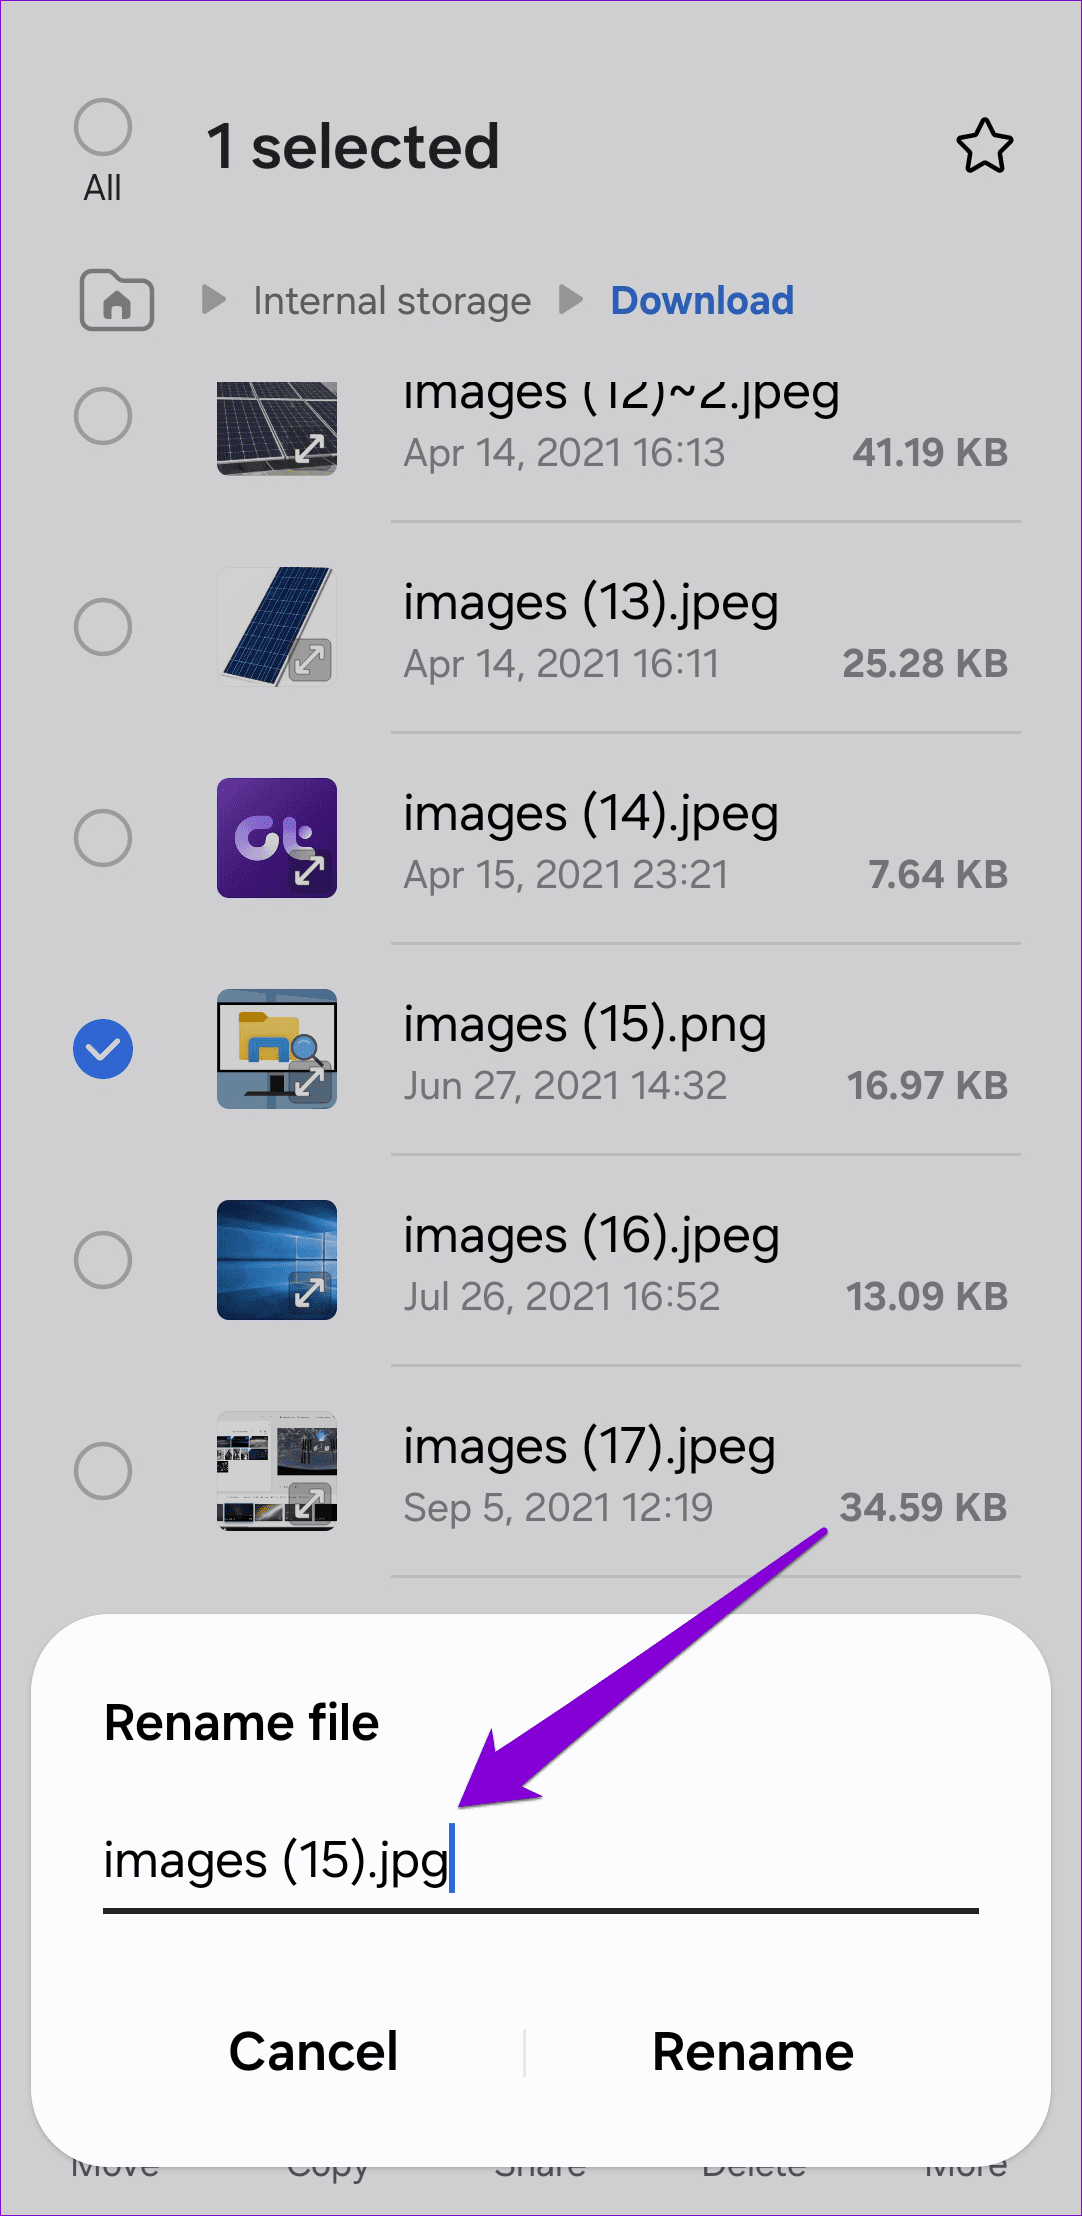This screenshot has width=1082, height=2216.
Task: Select images (17).jpeg checkbox
Action: [103, 1471]
